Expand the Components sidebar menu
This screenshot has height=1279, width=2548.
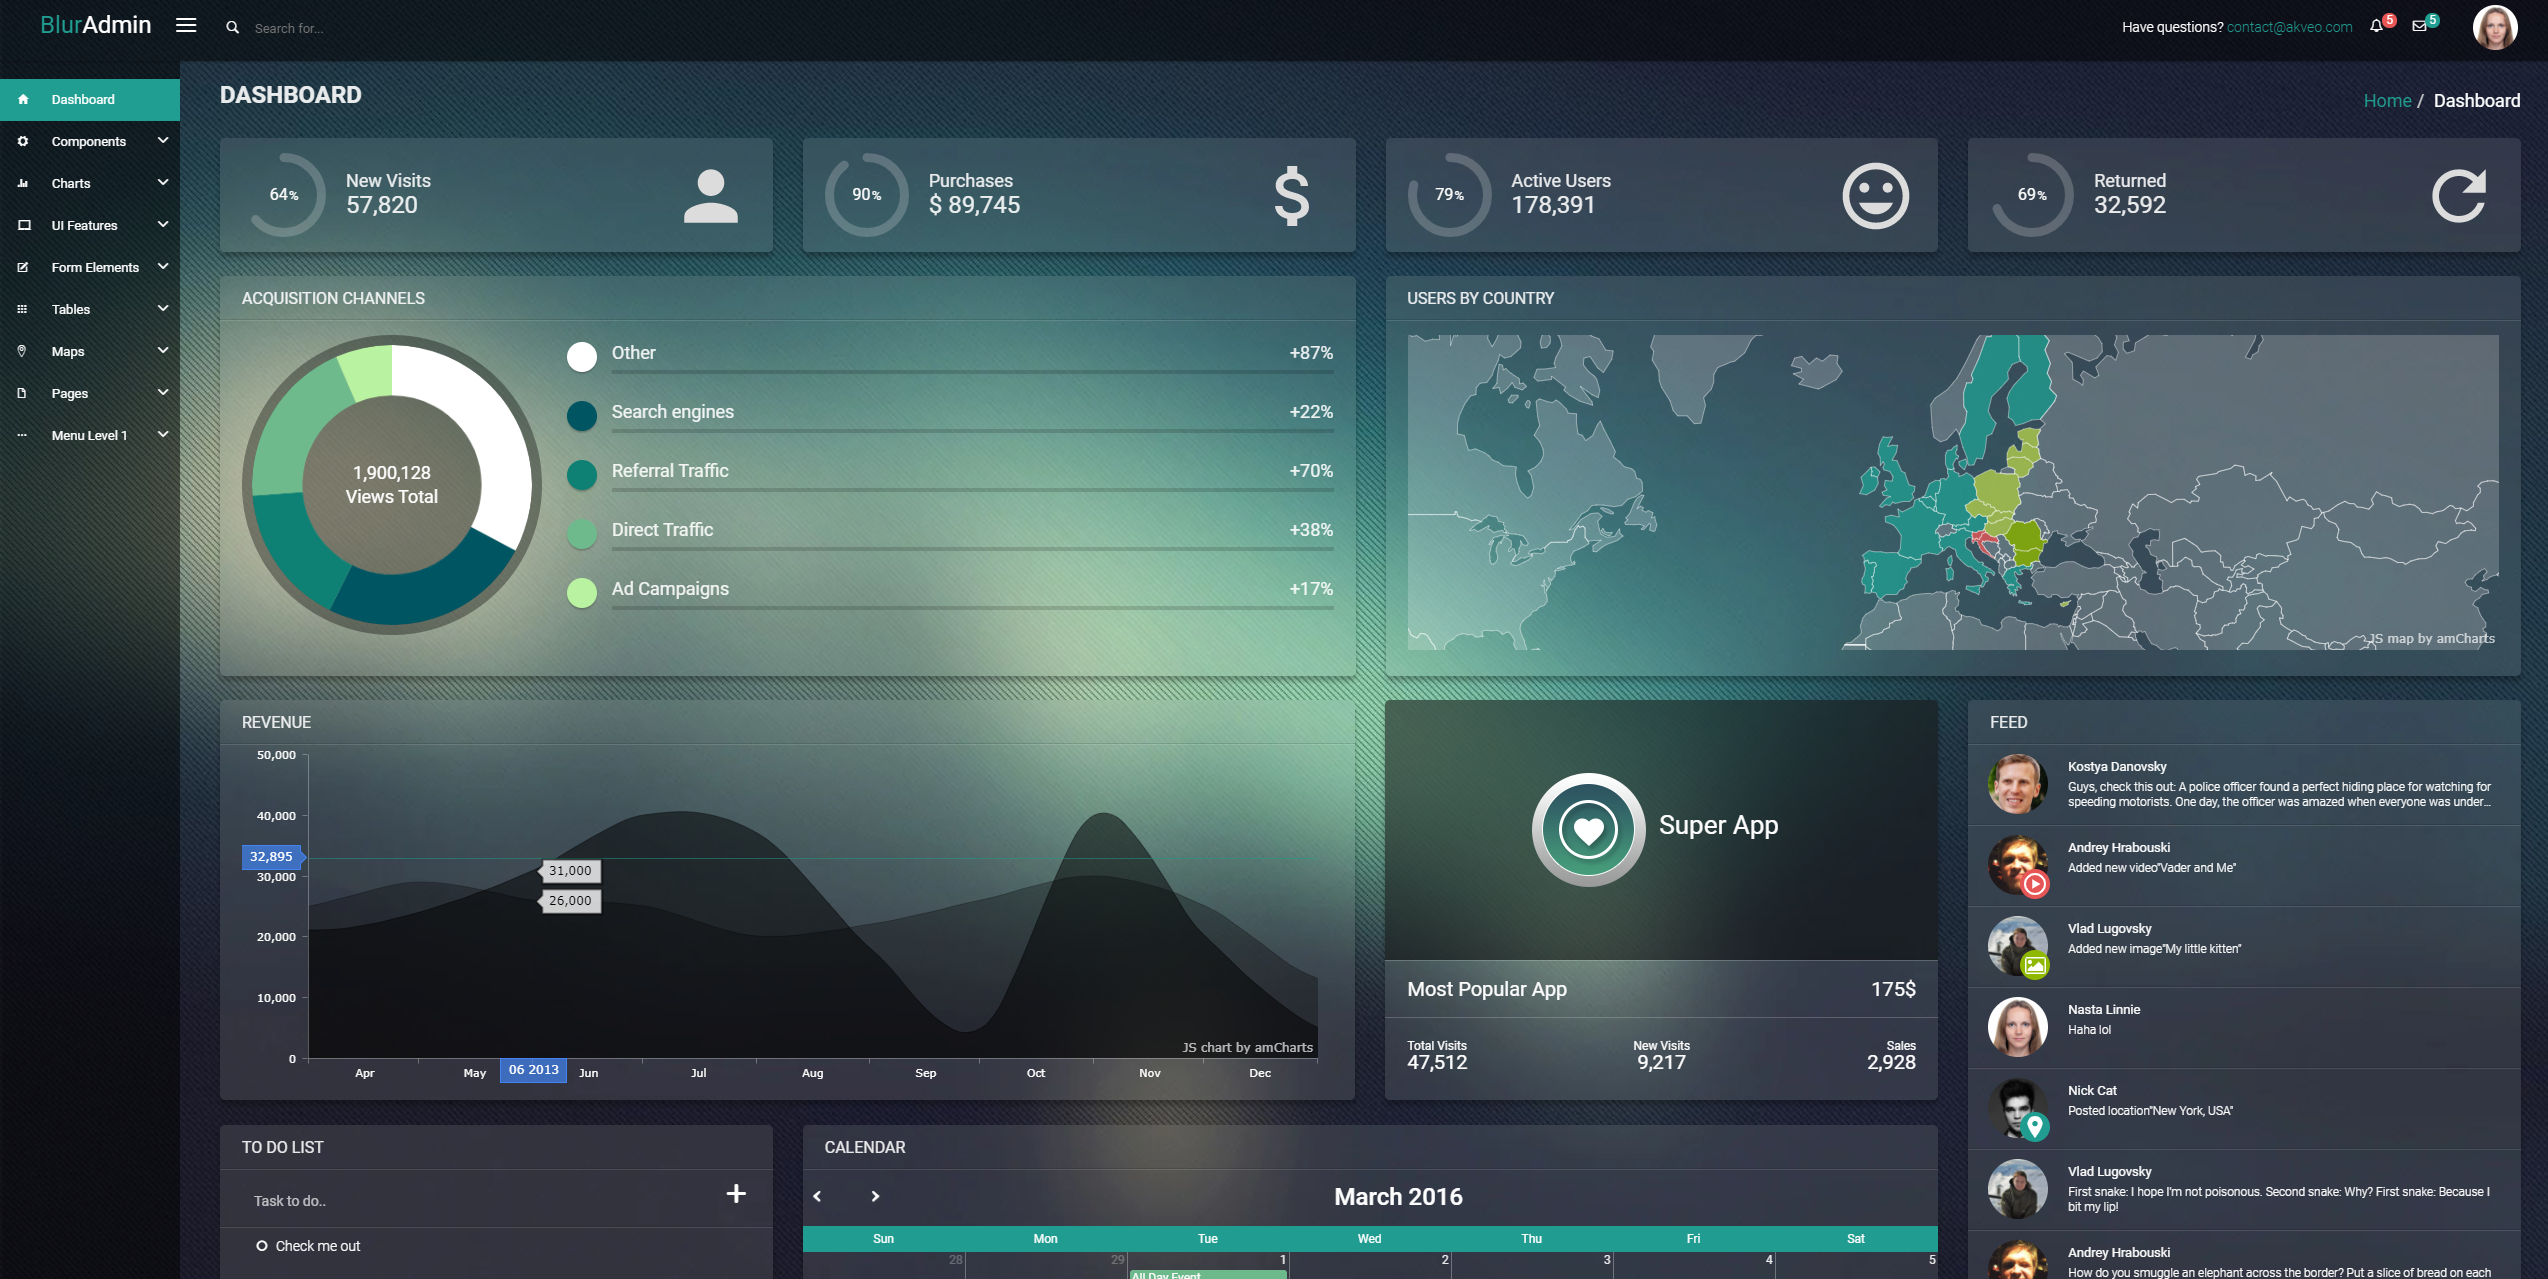(89, 141)
